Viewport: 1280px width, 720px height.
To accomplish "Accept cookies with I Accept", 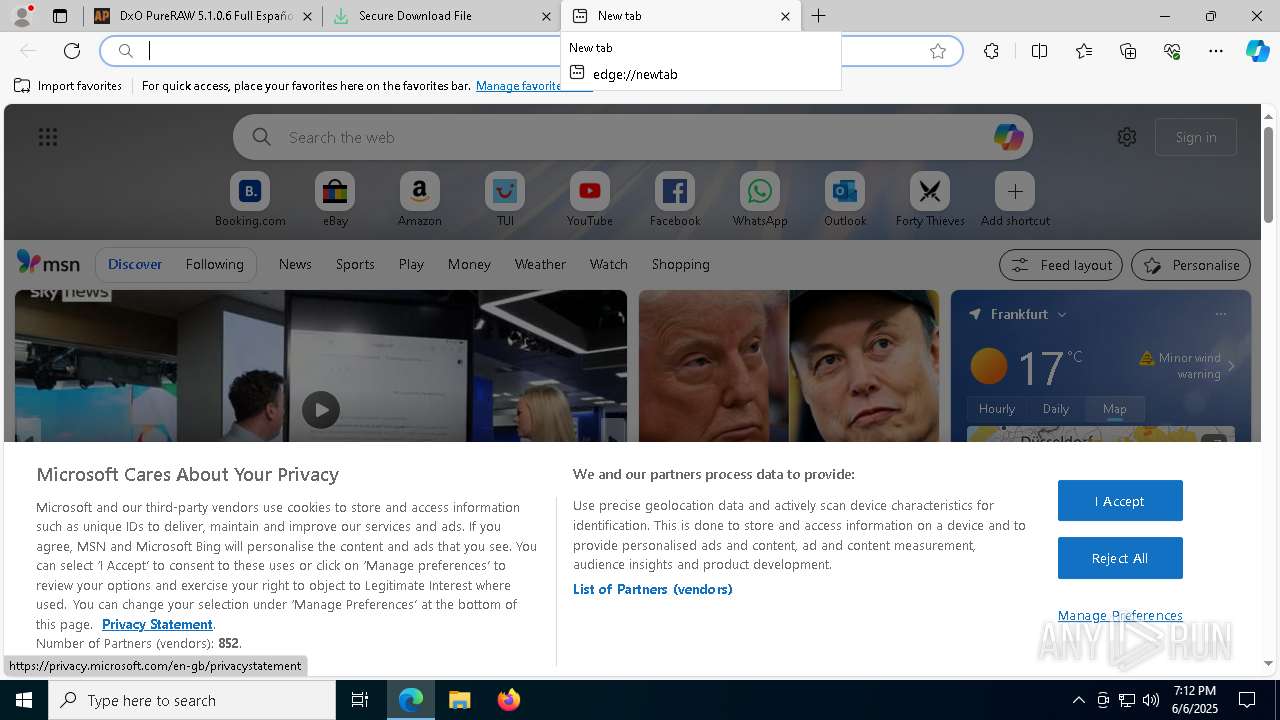I will tap(1120, 501).
